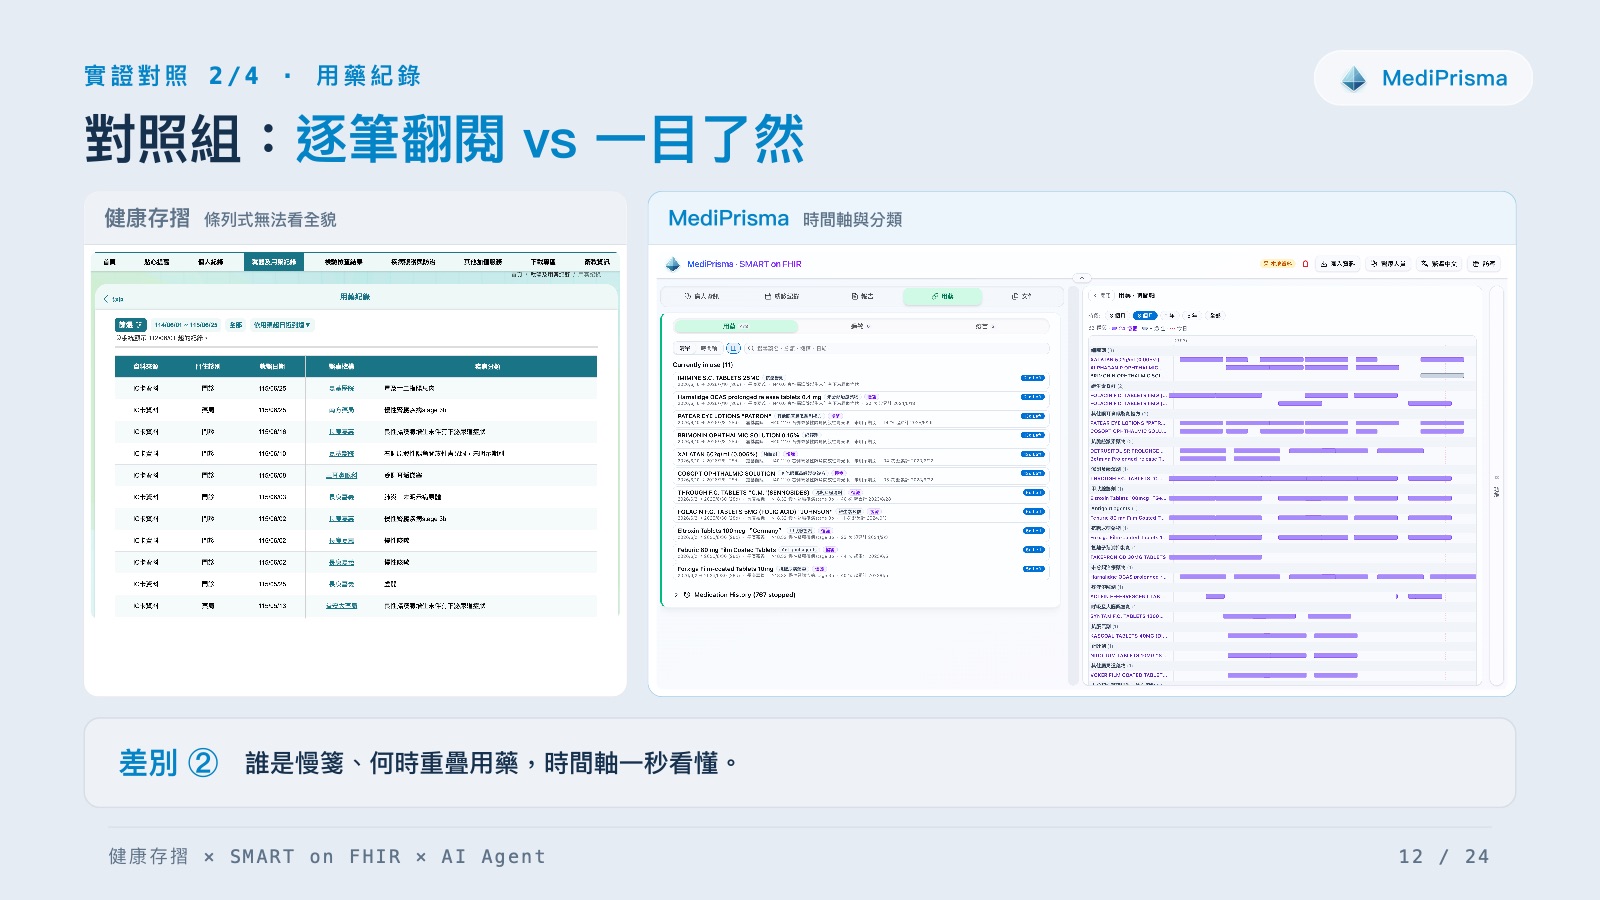Open the report tab with document icon
Image resolution: width=1600 pixels, height=900 pixels.
[862, 296]
